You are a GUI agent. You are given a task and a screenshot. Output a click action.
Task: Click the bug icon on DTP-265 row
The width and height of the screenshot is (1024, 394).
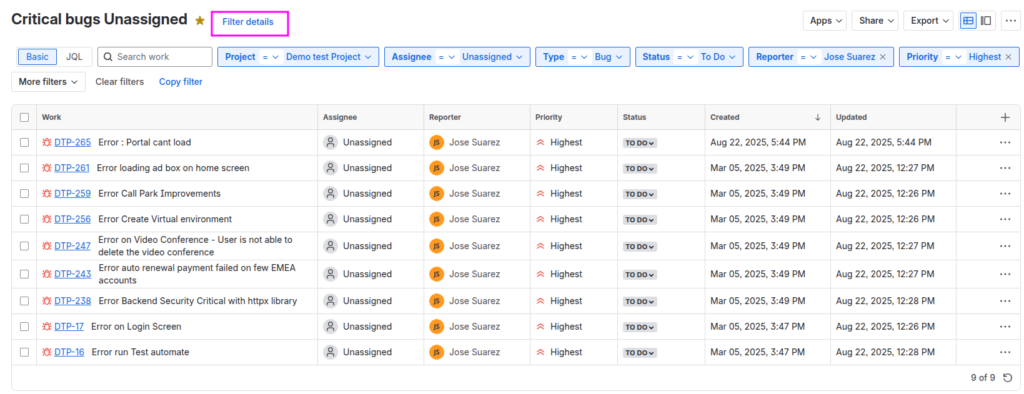tap(46, 142)
